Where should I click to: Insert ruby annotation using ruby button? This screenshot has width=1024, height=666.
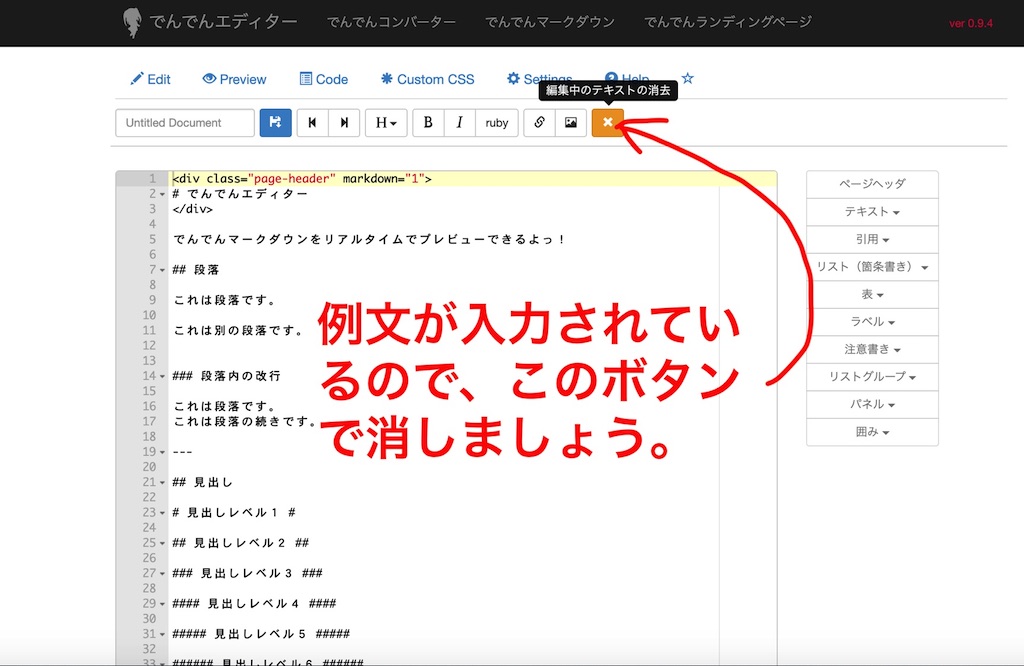point(497,123)
